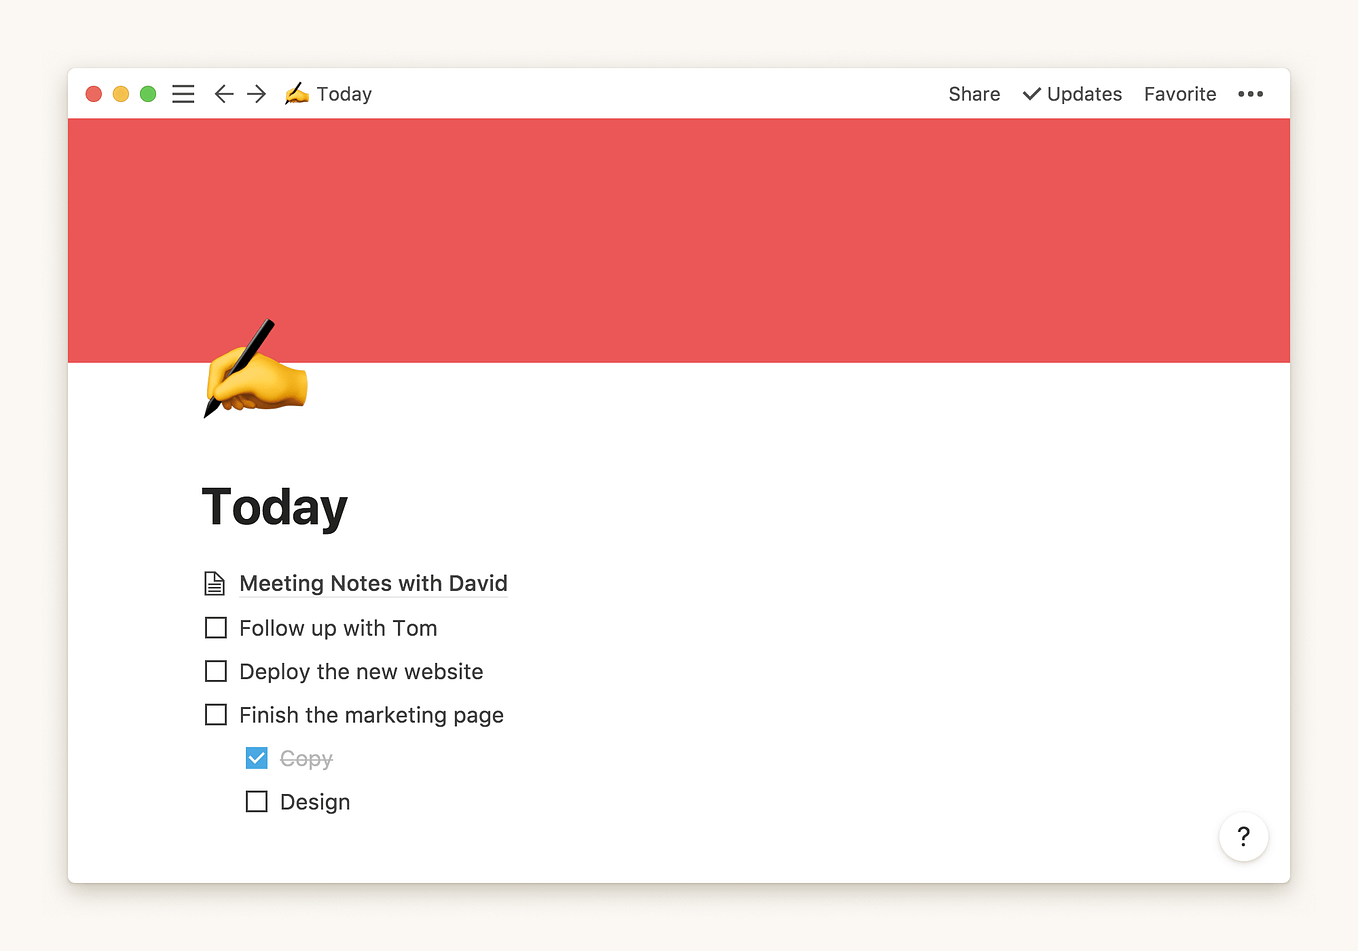This screenshot has width=1358, height=951.
Task: Open Meeting Notes with David page link
Action: click(x=373, y=583)
